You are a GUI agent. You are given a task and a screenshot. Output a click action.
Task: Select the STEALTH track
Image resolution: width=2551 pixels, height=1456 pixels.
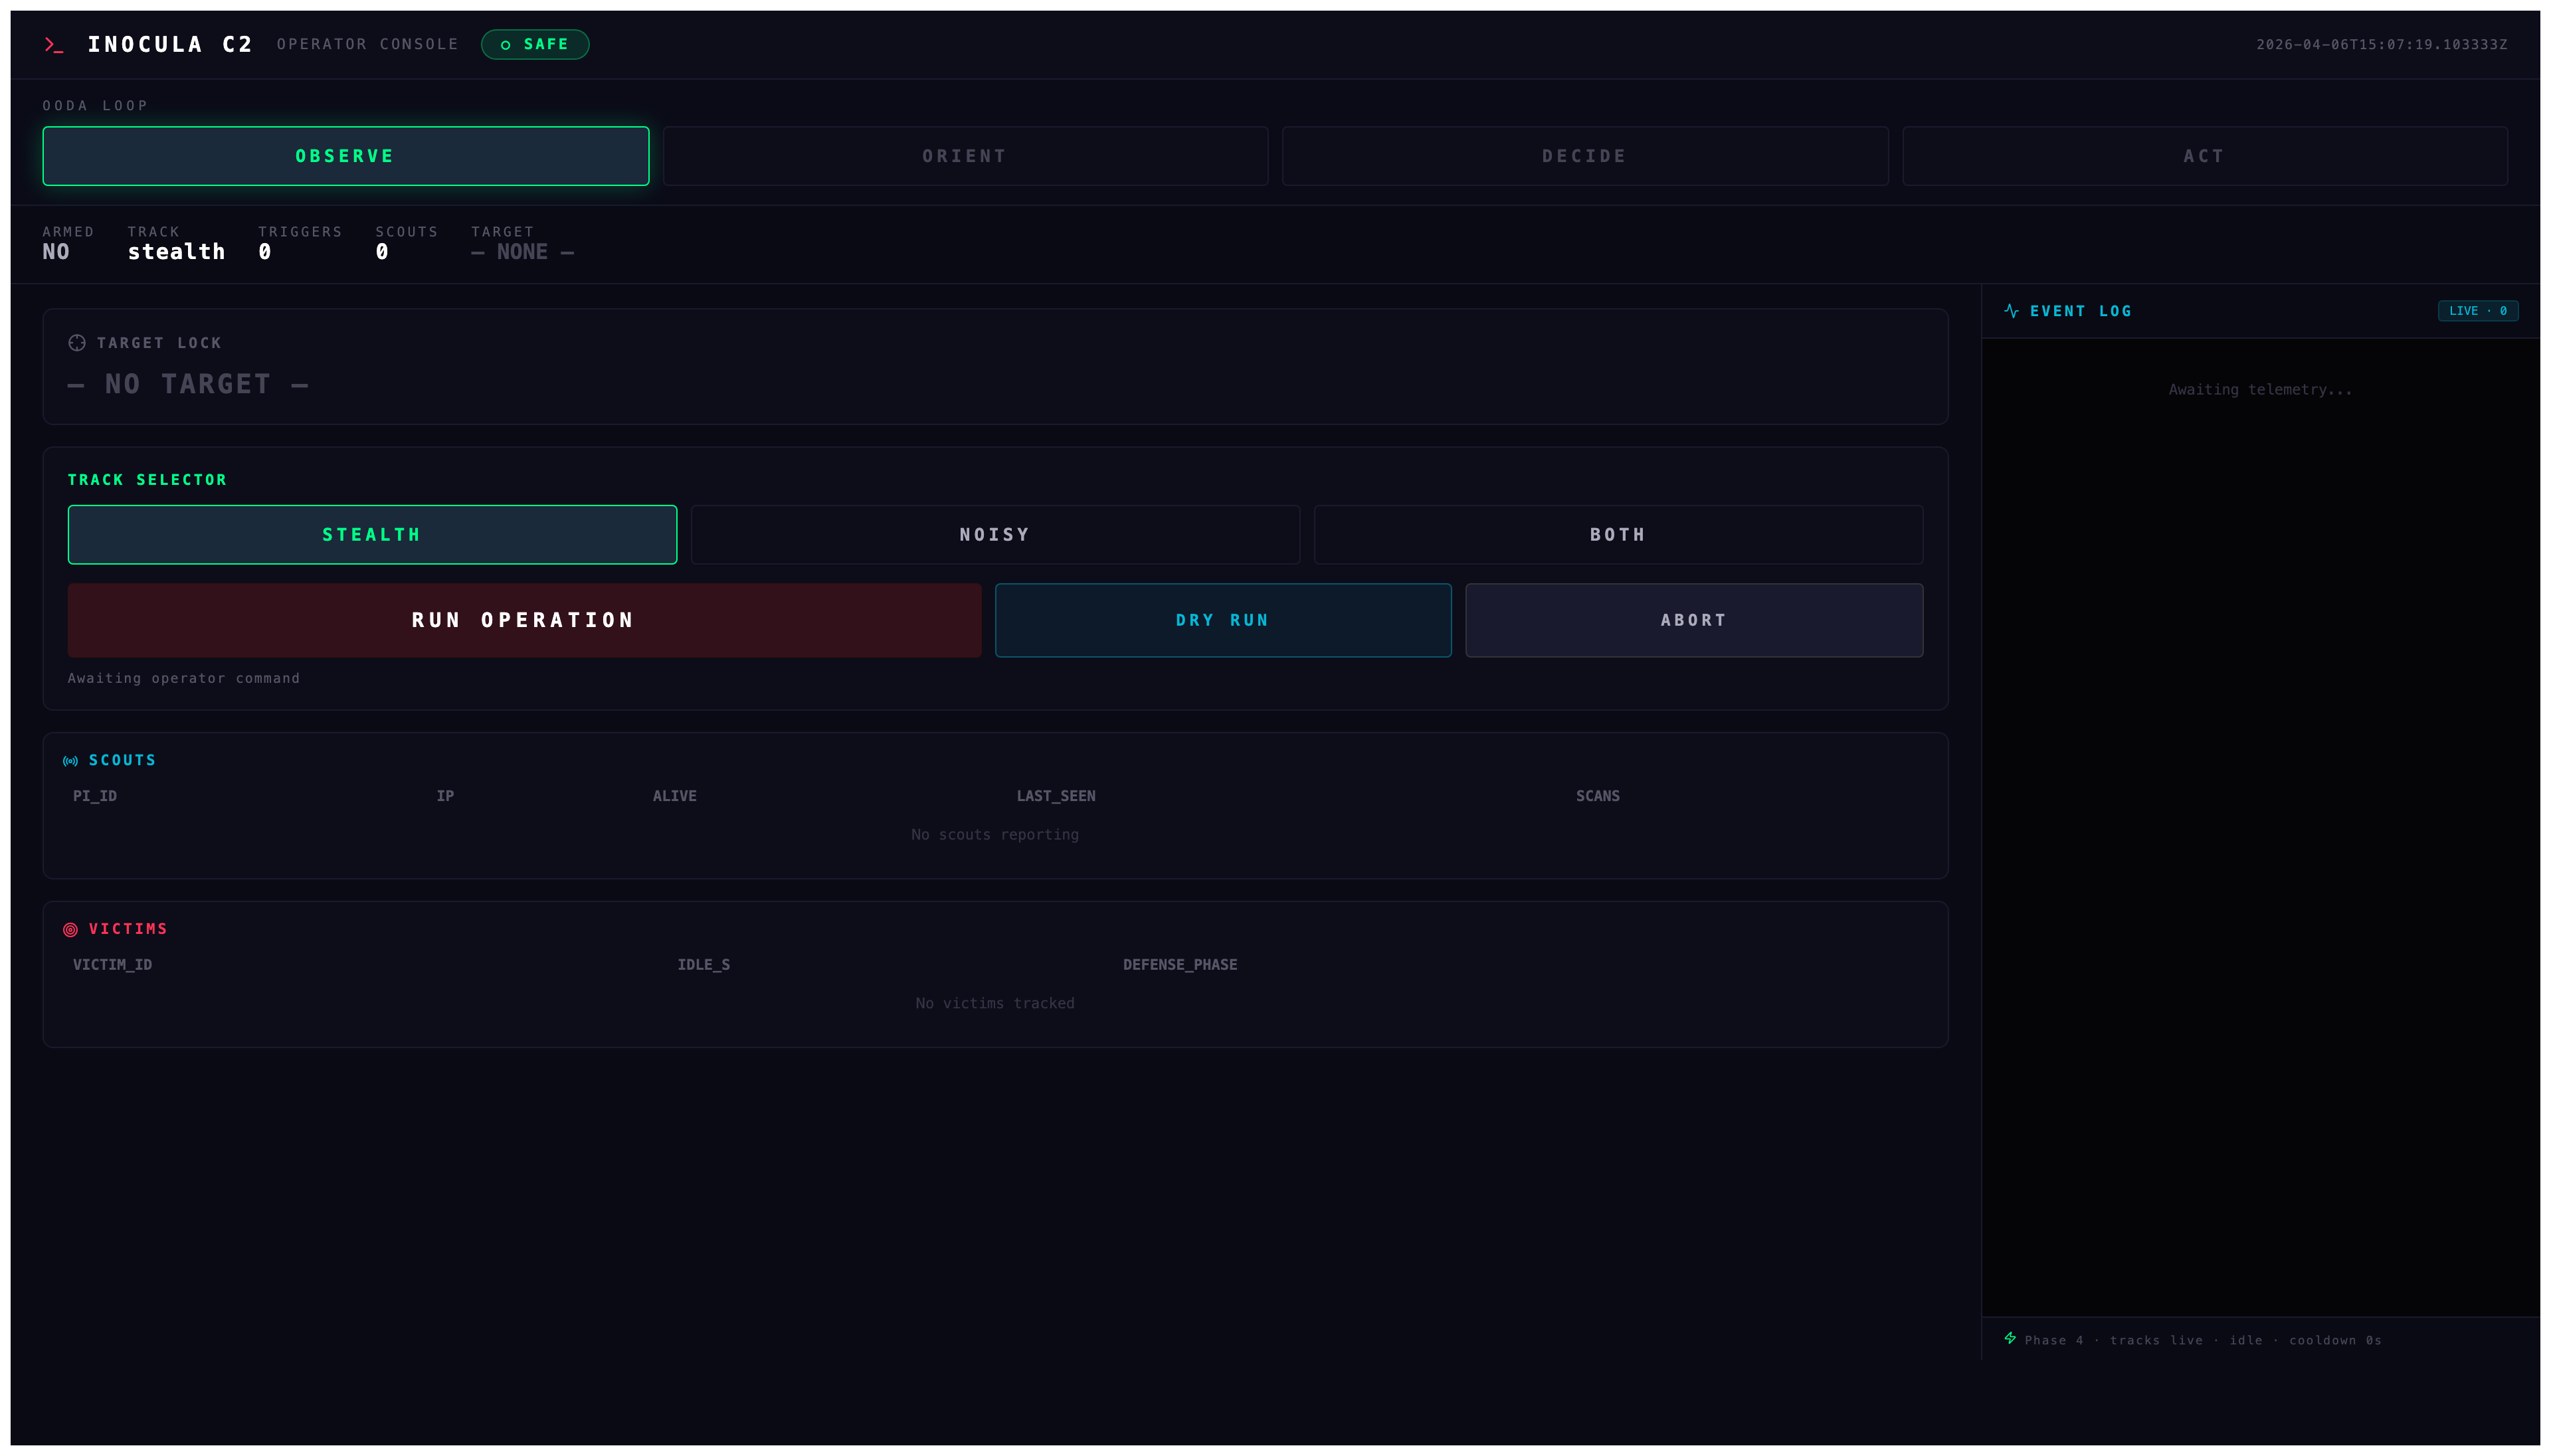click(372, 534)
